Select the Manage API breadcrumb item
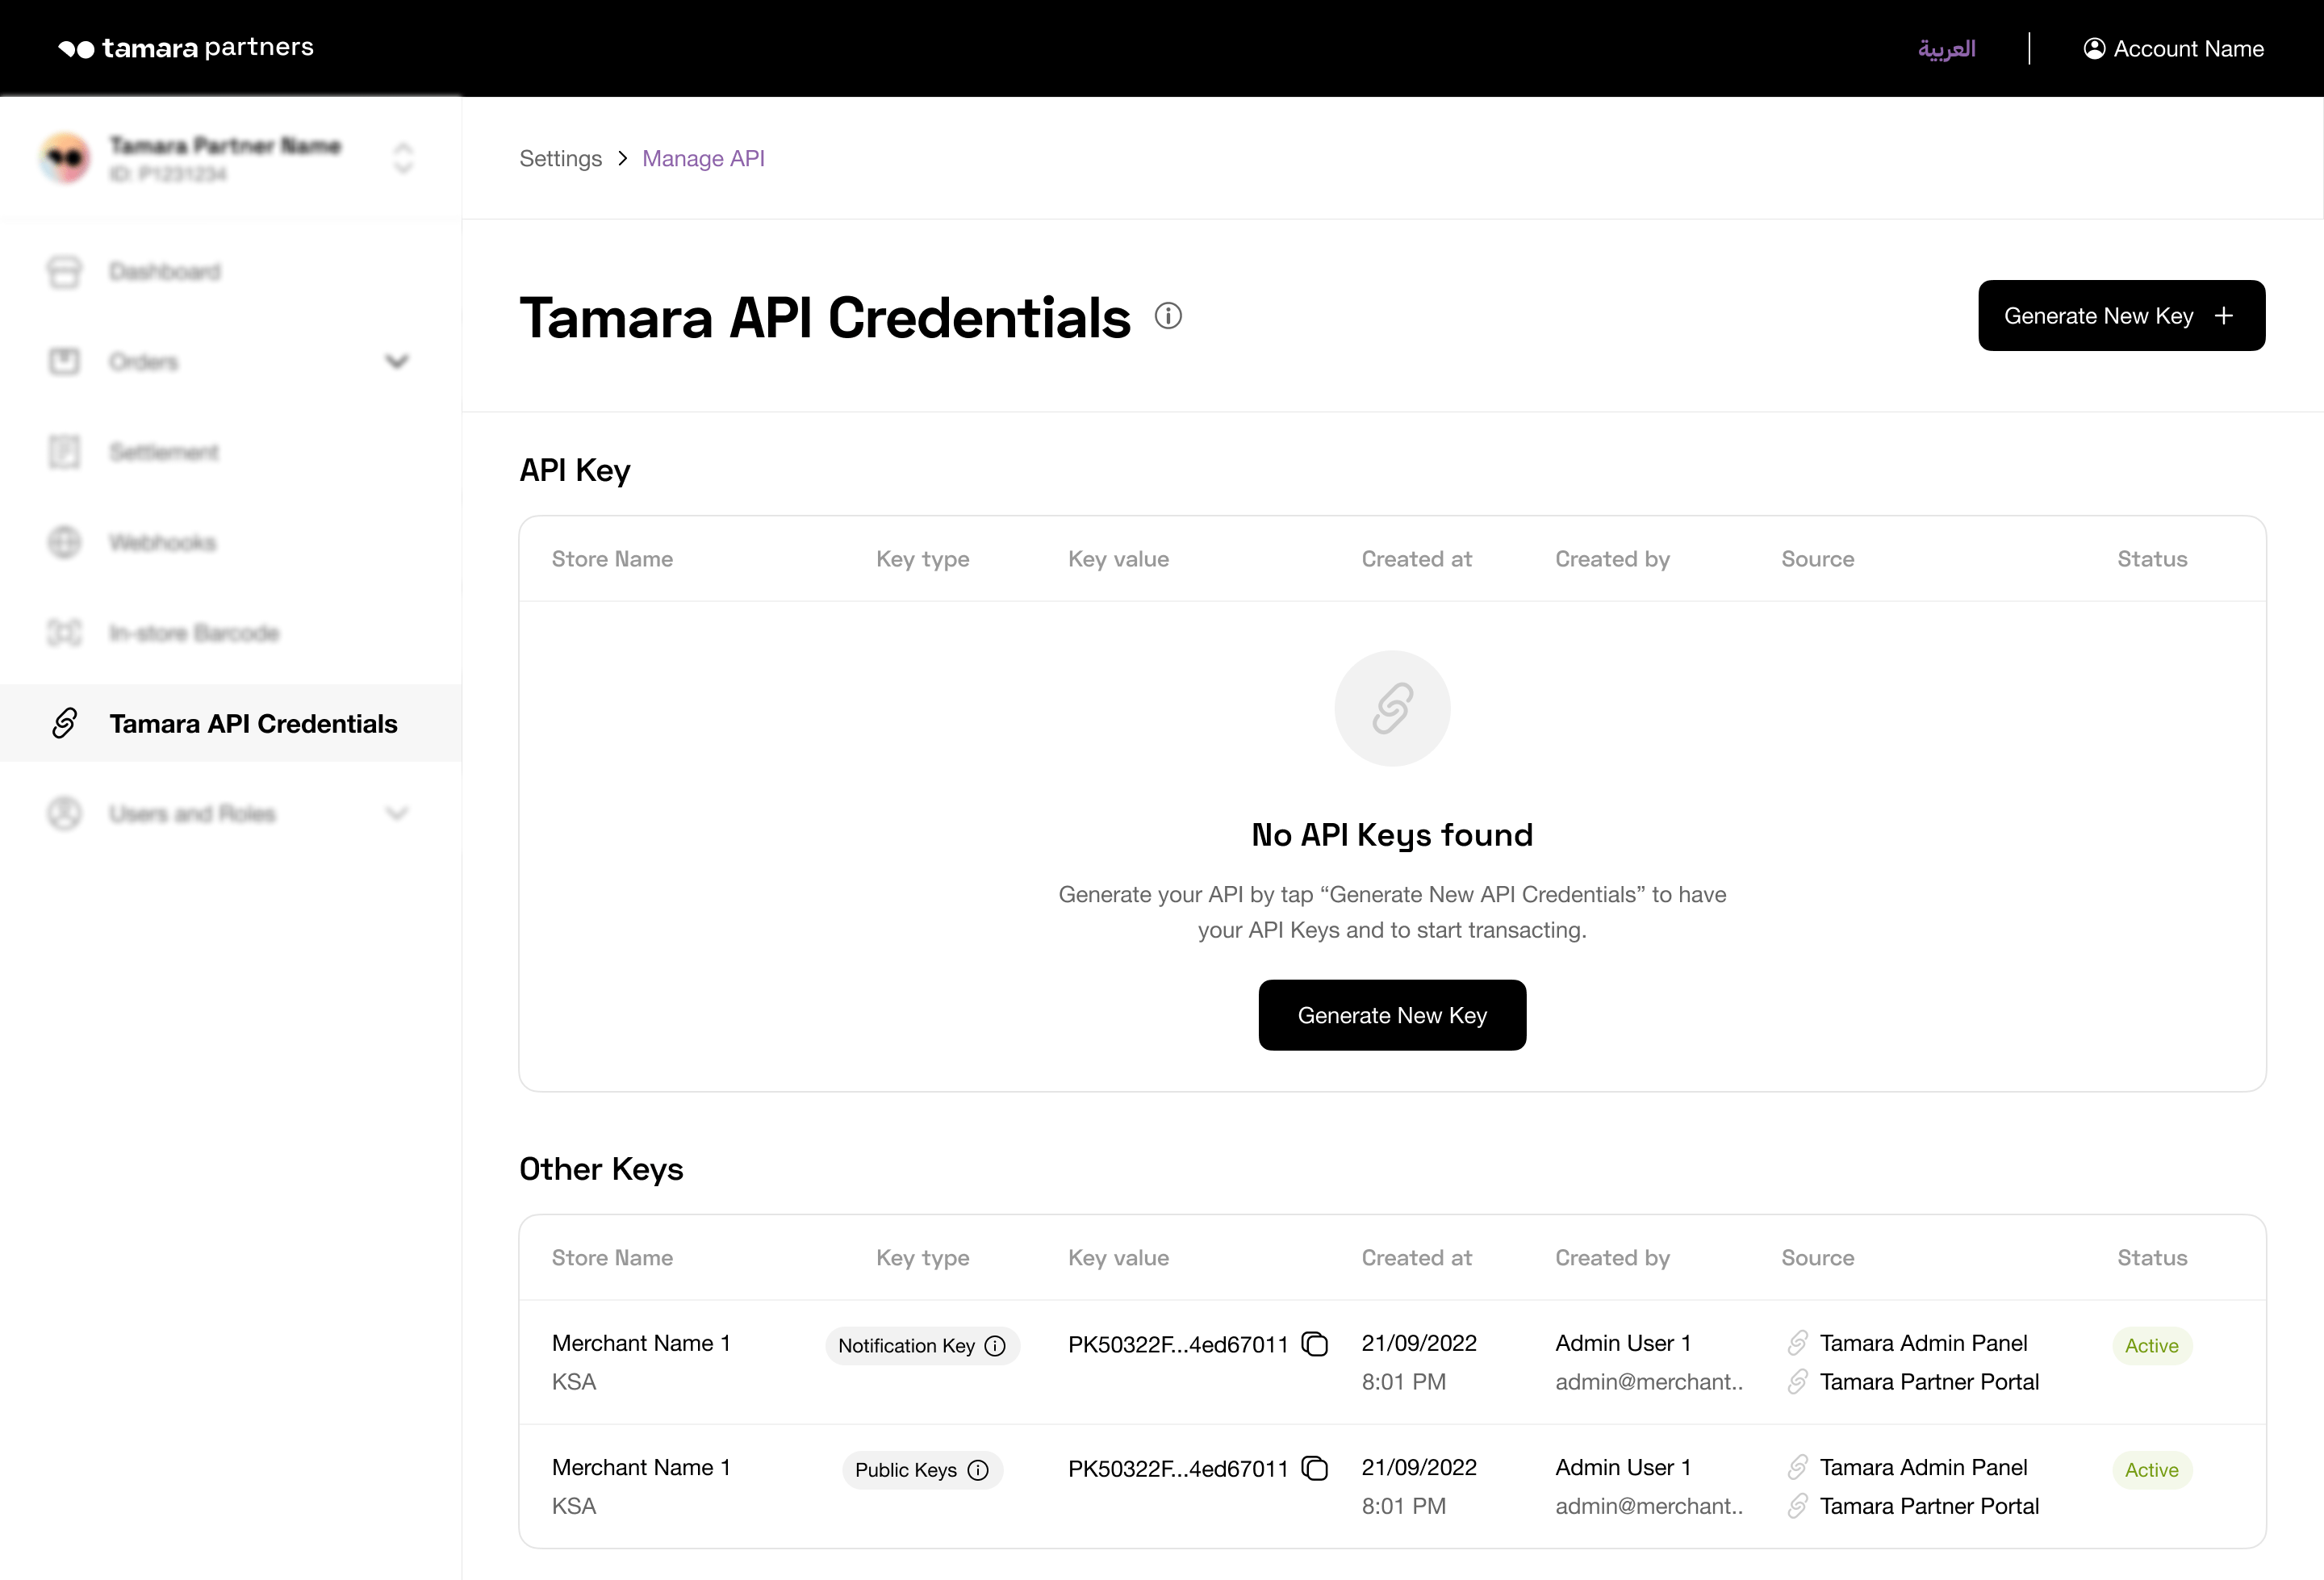2324x1580 pixels. [703, 158]
